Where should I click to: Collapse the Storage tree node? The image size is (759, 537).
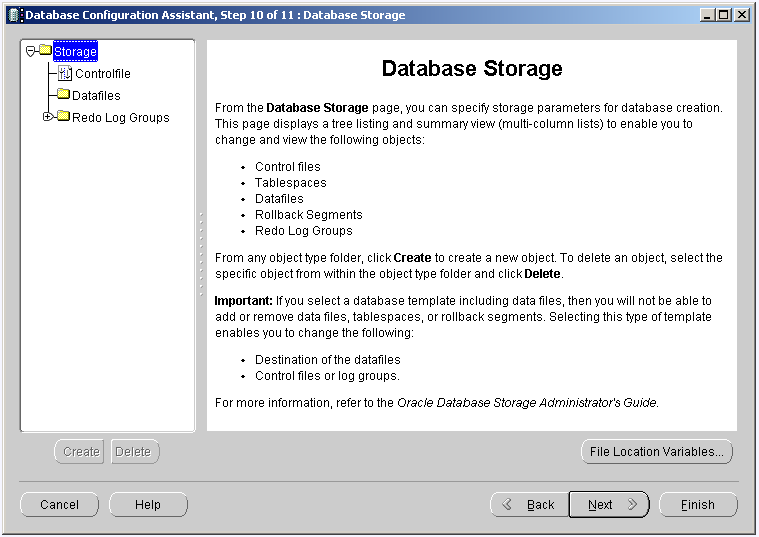(31, 51)
